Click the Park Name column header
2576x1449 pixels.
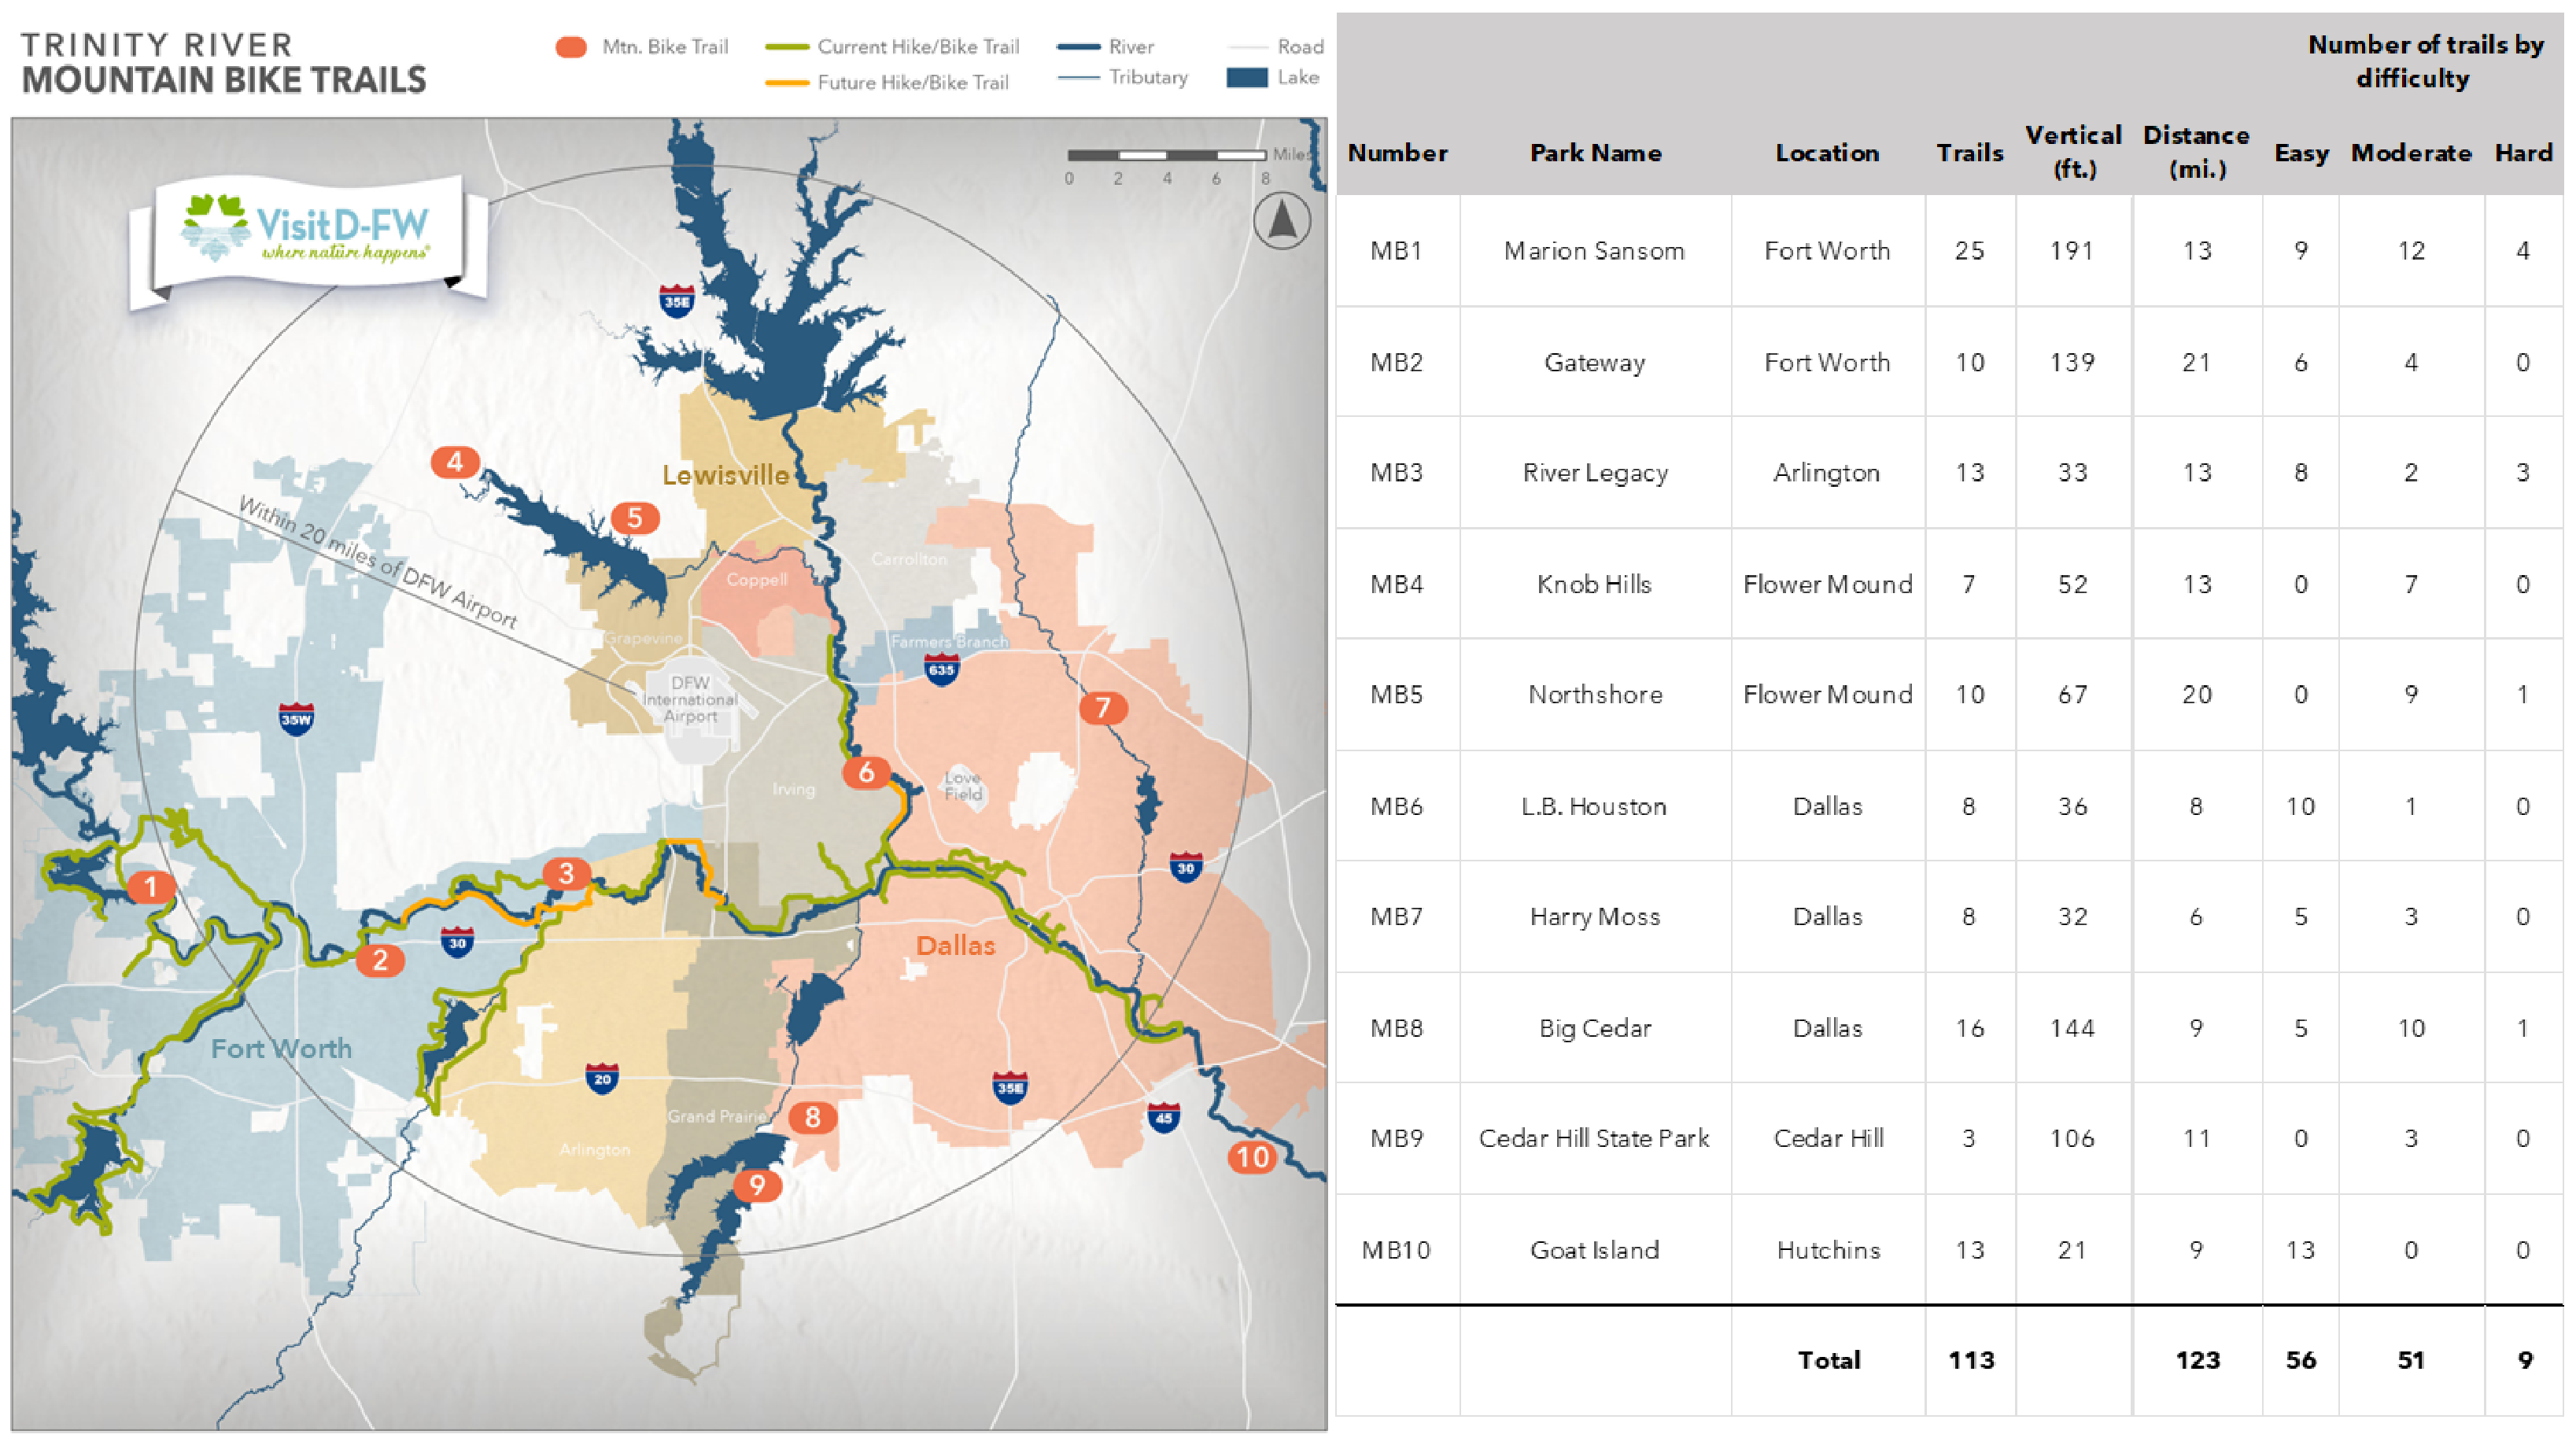tap(1596, 153)
